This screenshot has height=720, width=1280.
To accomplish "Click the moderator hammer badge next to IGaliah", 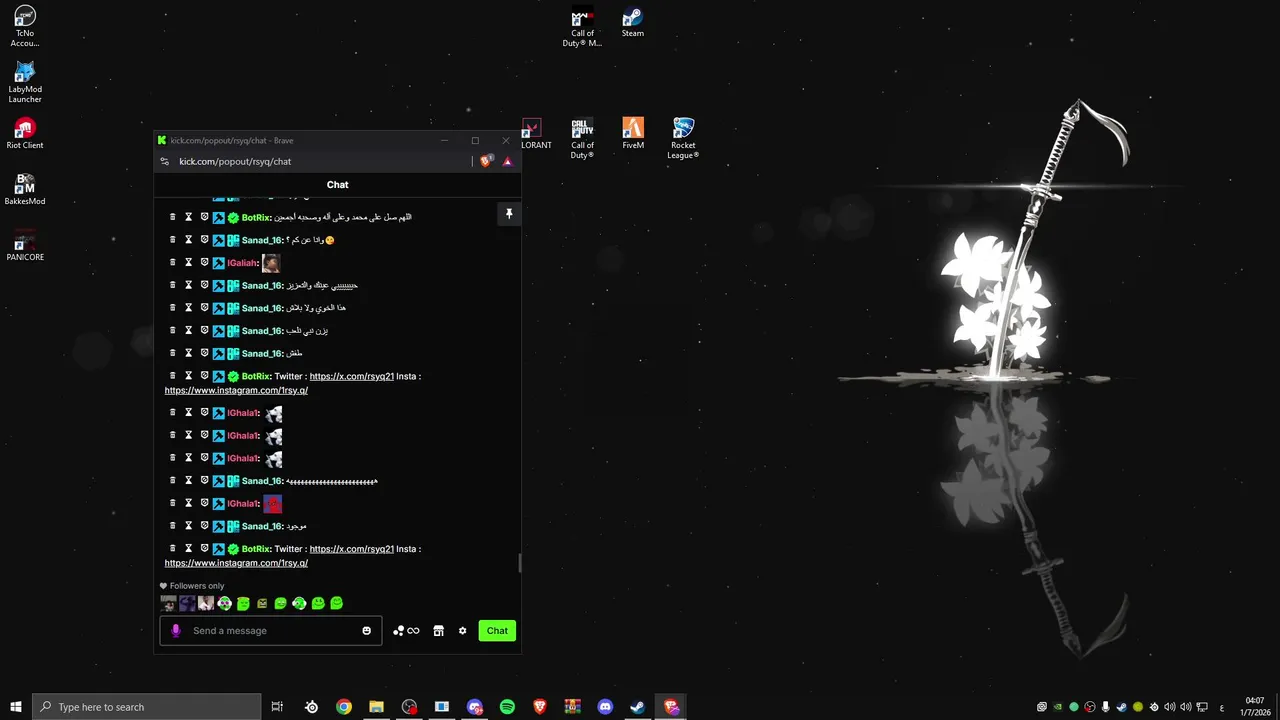I will point(218,263).
